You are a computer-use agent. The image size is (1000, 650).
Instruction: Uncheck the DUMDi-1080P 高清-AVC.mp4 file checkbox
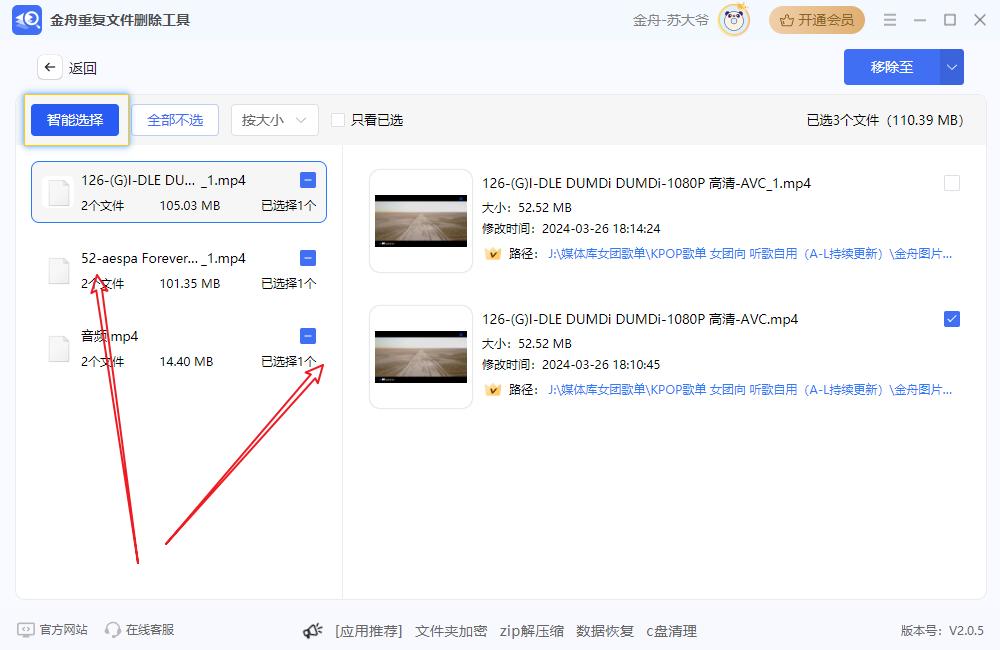(952, 319)
